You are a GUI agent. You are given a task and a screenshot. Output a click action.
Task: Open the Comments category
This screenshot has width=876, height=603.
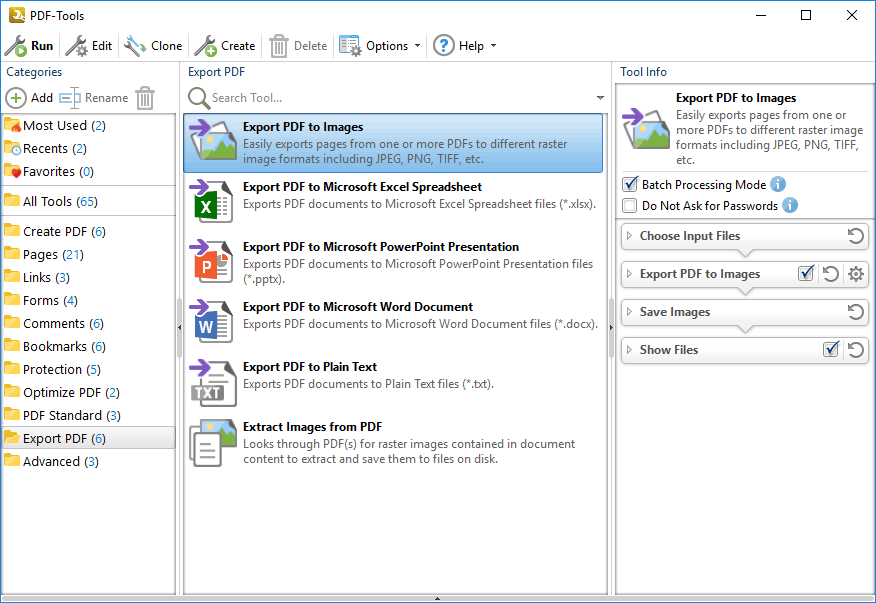point(88,323)
